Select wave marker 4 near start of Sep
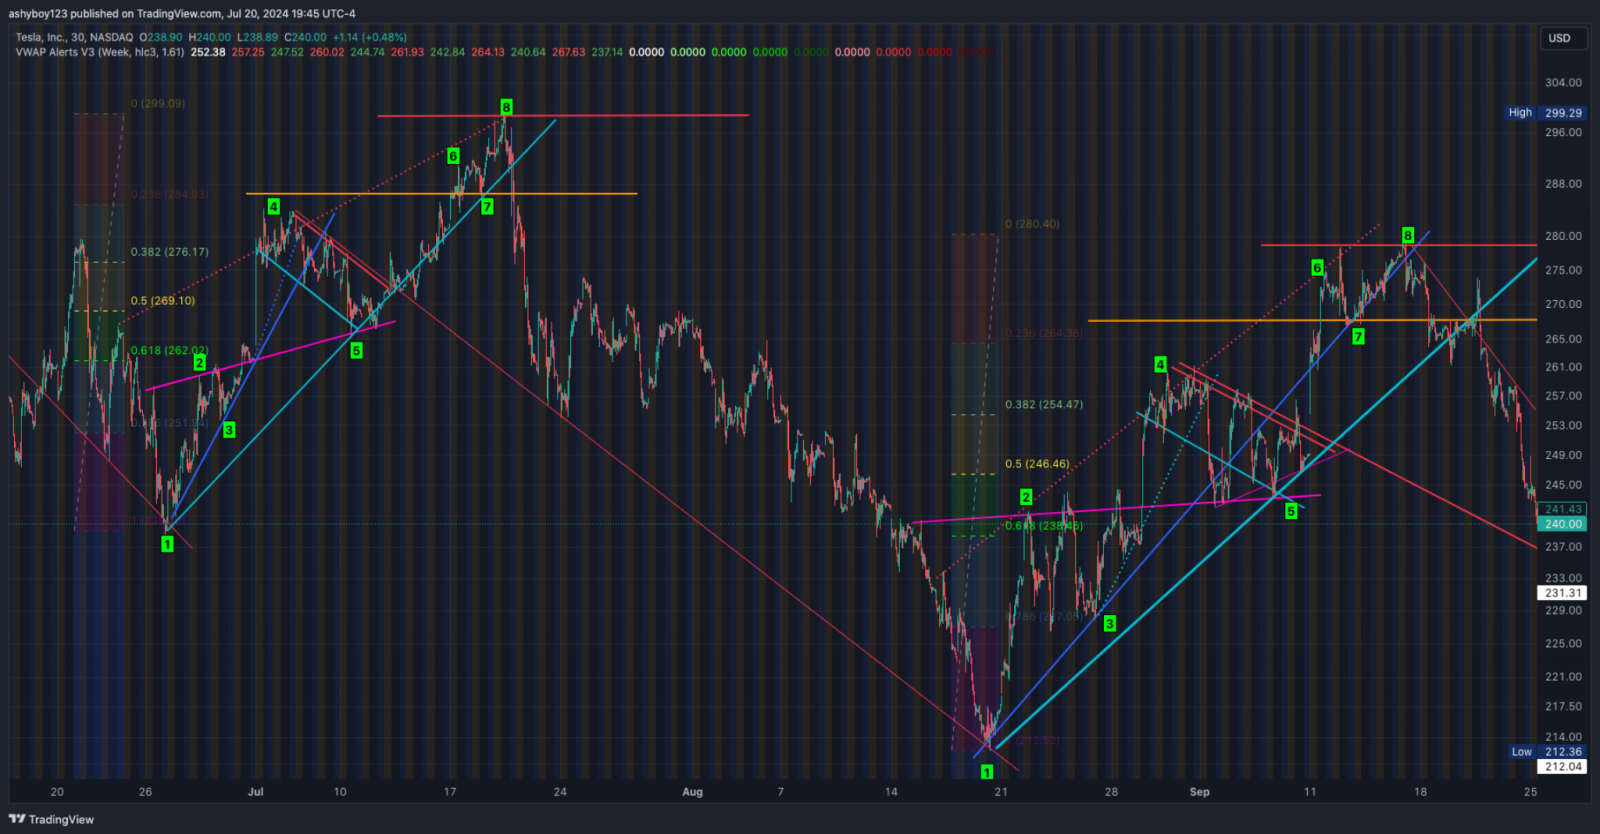1600x834 pixels. (x=1160, y=365)
